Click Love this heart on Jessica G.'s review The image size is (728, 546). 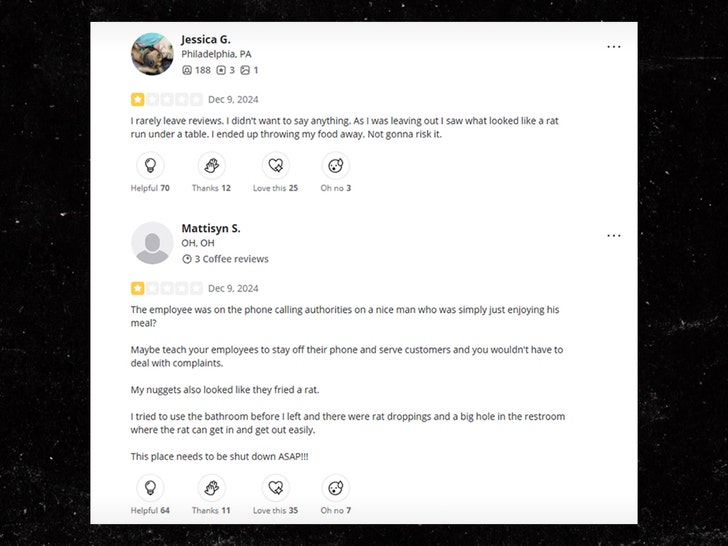[x=275, y=166]
